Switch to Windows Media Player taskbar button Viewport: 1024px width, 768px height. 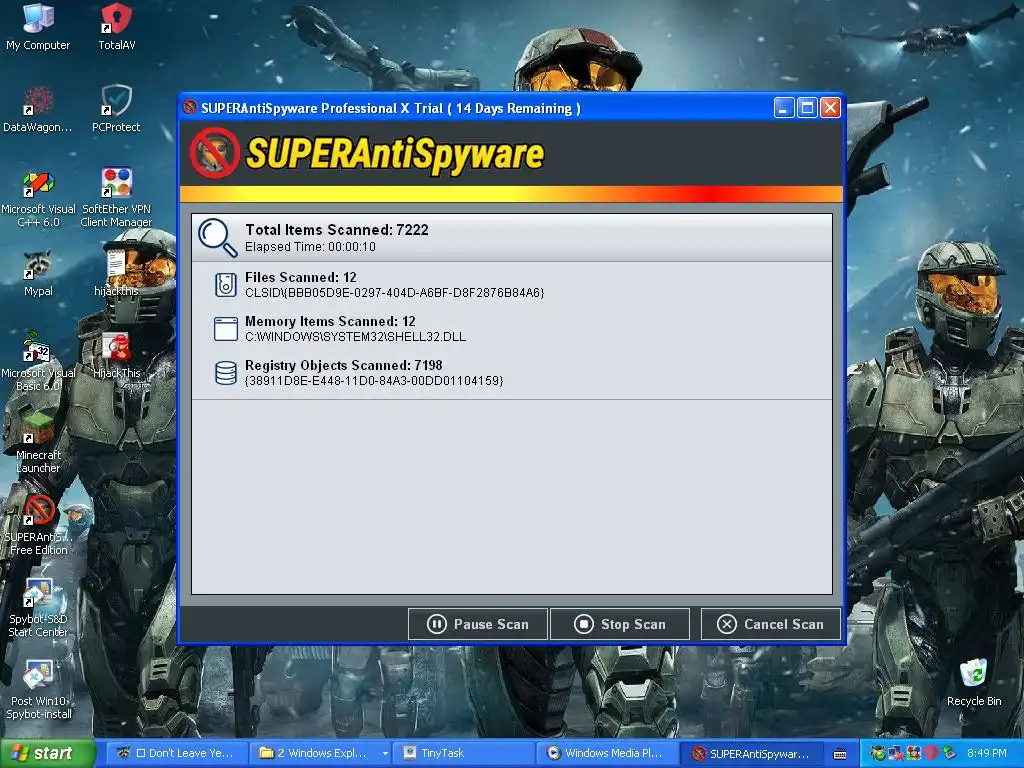pos(607,753)
